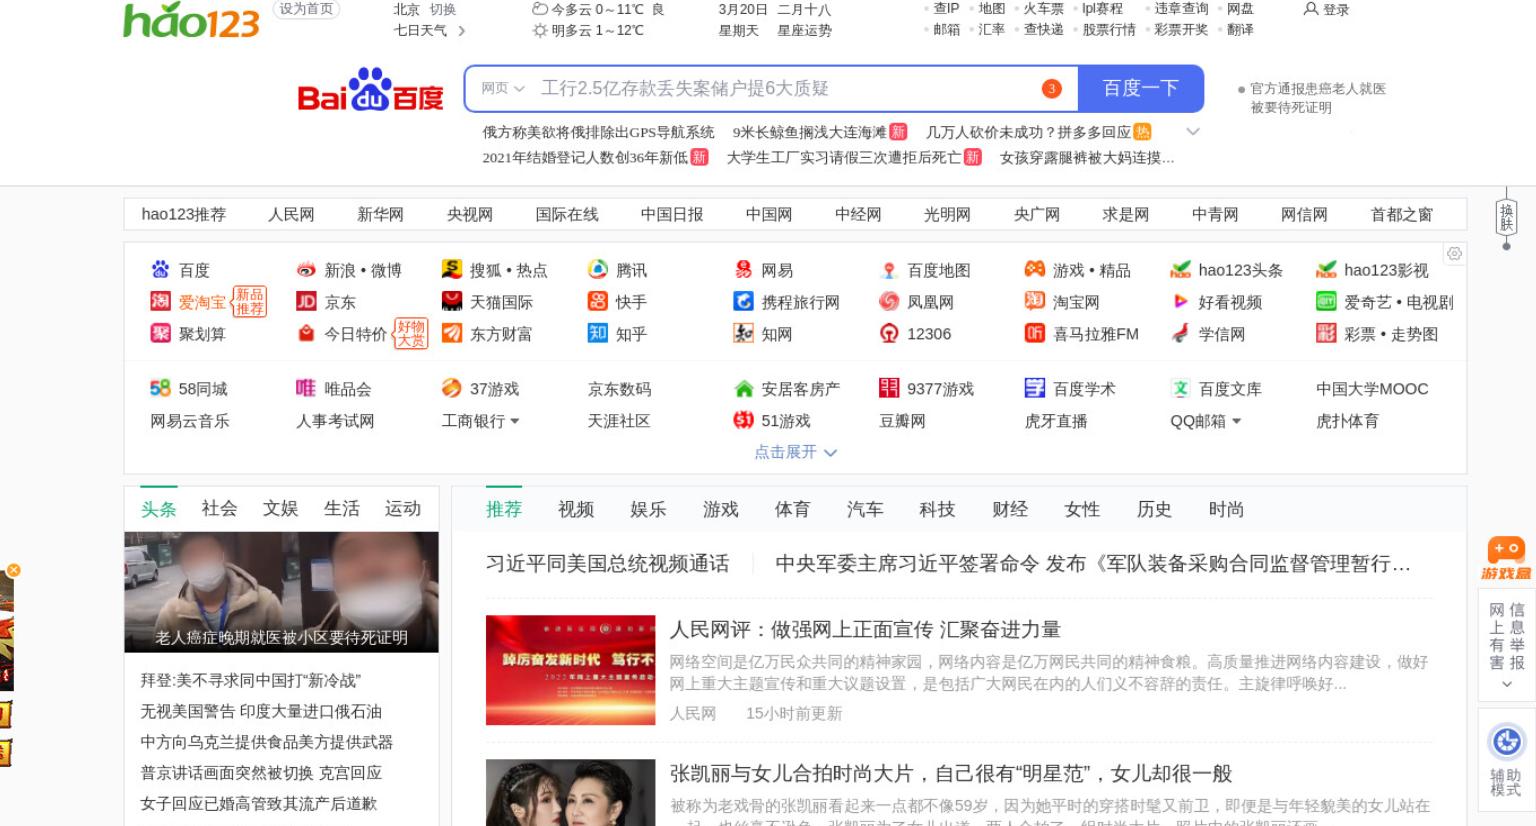Open the 爱奇艺 icon link
This screenshot has height=826, width=1536.
click(1326, 302)
